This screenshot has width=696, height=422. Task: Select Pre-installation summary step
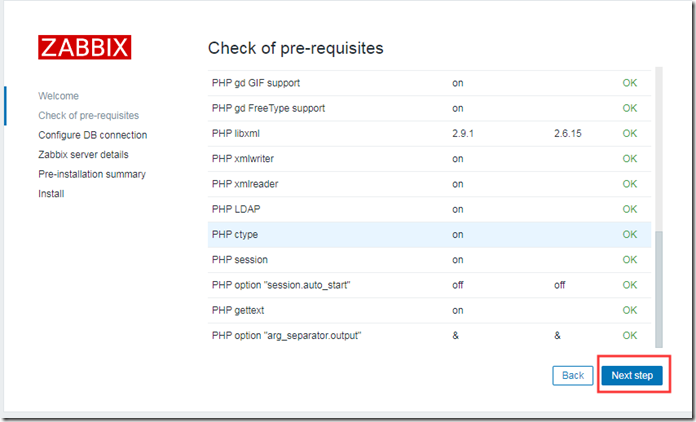tap(92, 174)
